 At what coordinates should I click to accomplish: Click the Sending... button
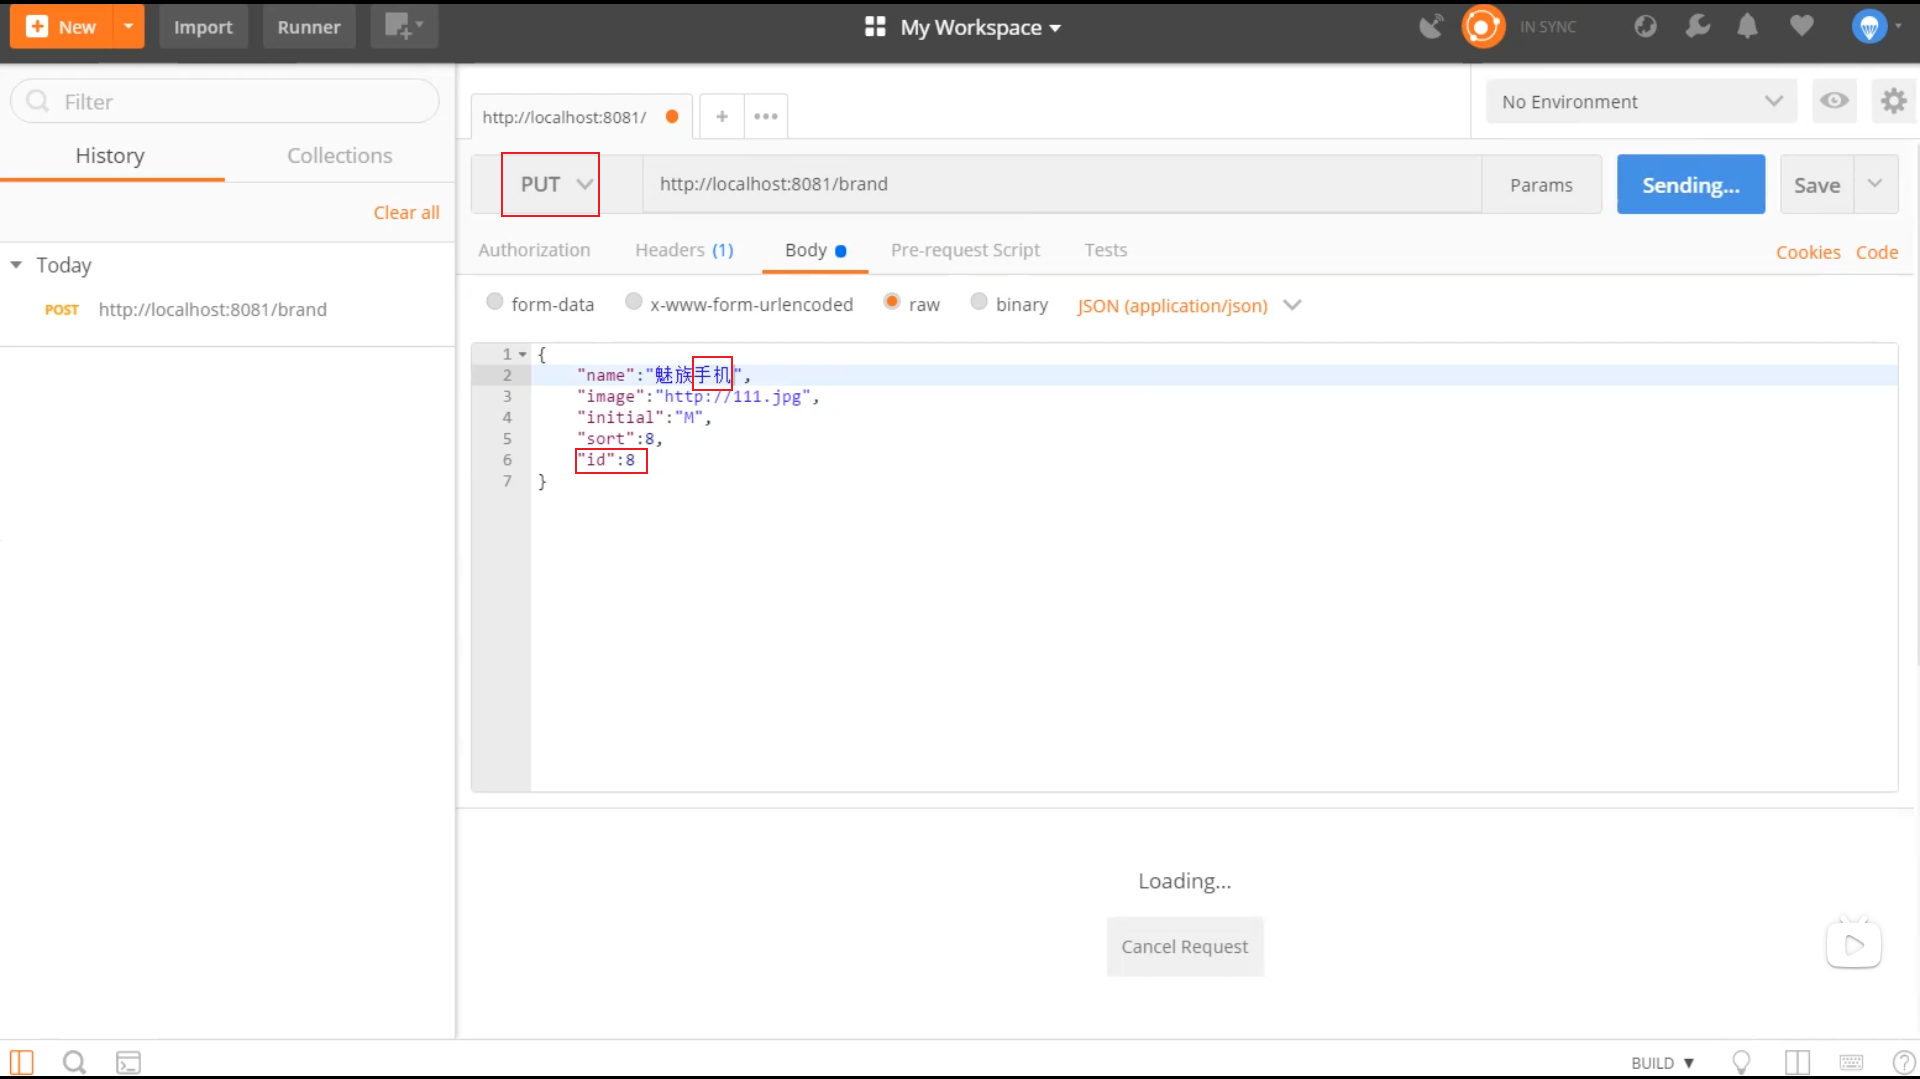[x=1691, y=185]
